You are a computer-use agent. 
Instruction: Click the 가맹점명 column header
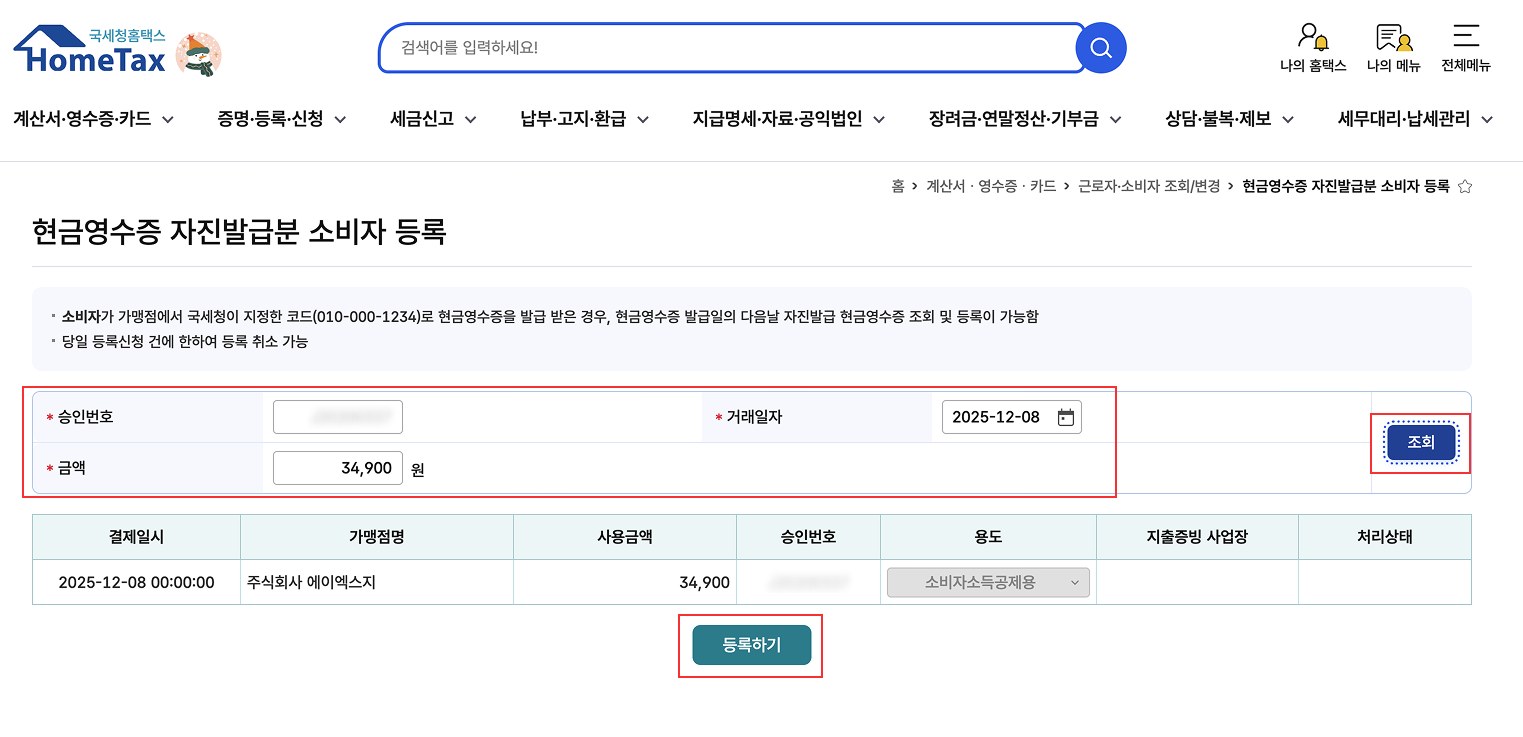point(376,537)
